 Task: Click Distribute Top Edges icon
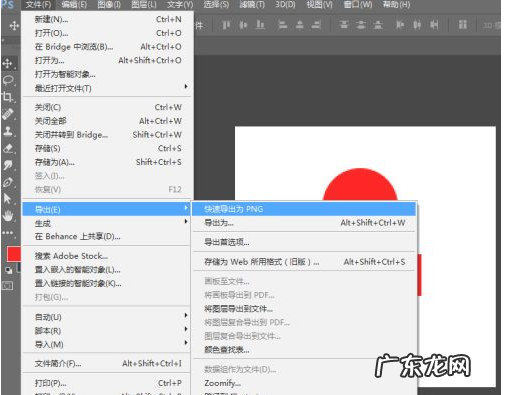(x=344, y=25)
